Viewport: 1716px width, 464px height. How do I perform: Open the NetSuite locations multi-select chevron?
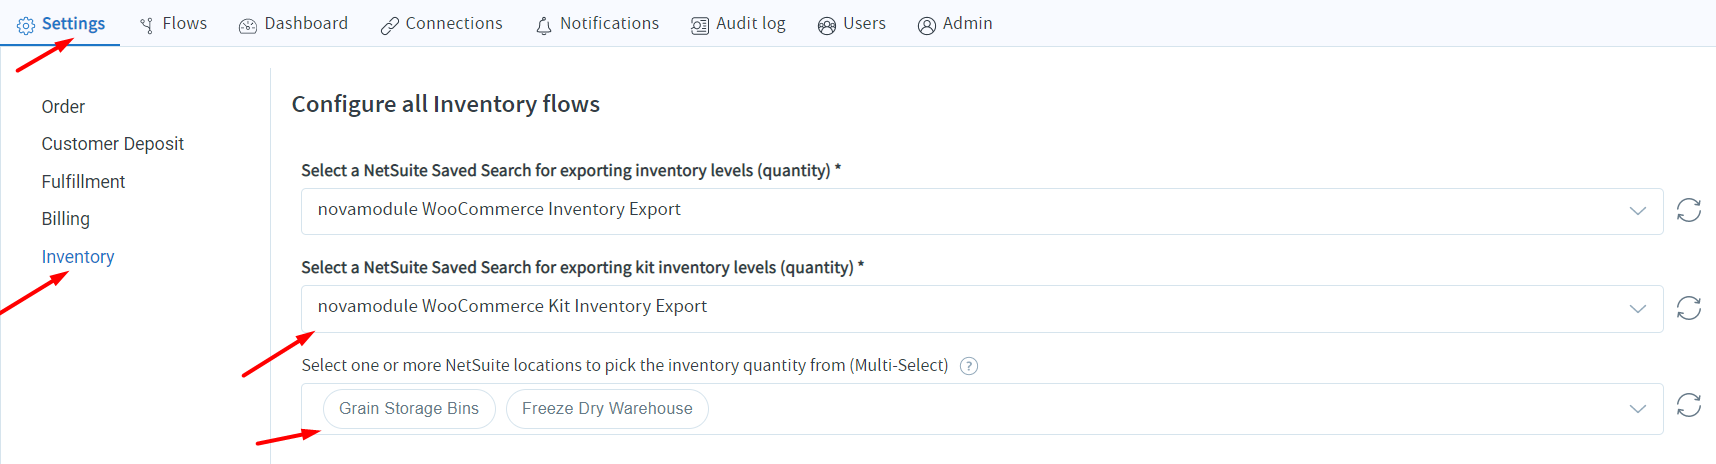point(1638,409)
